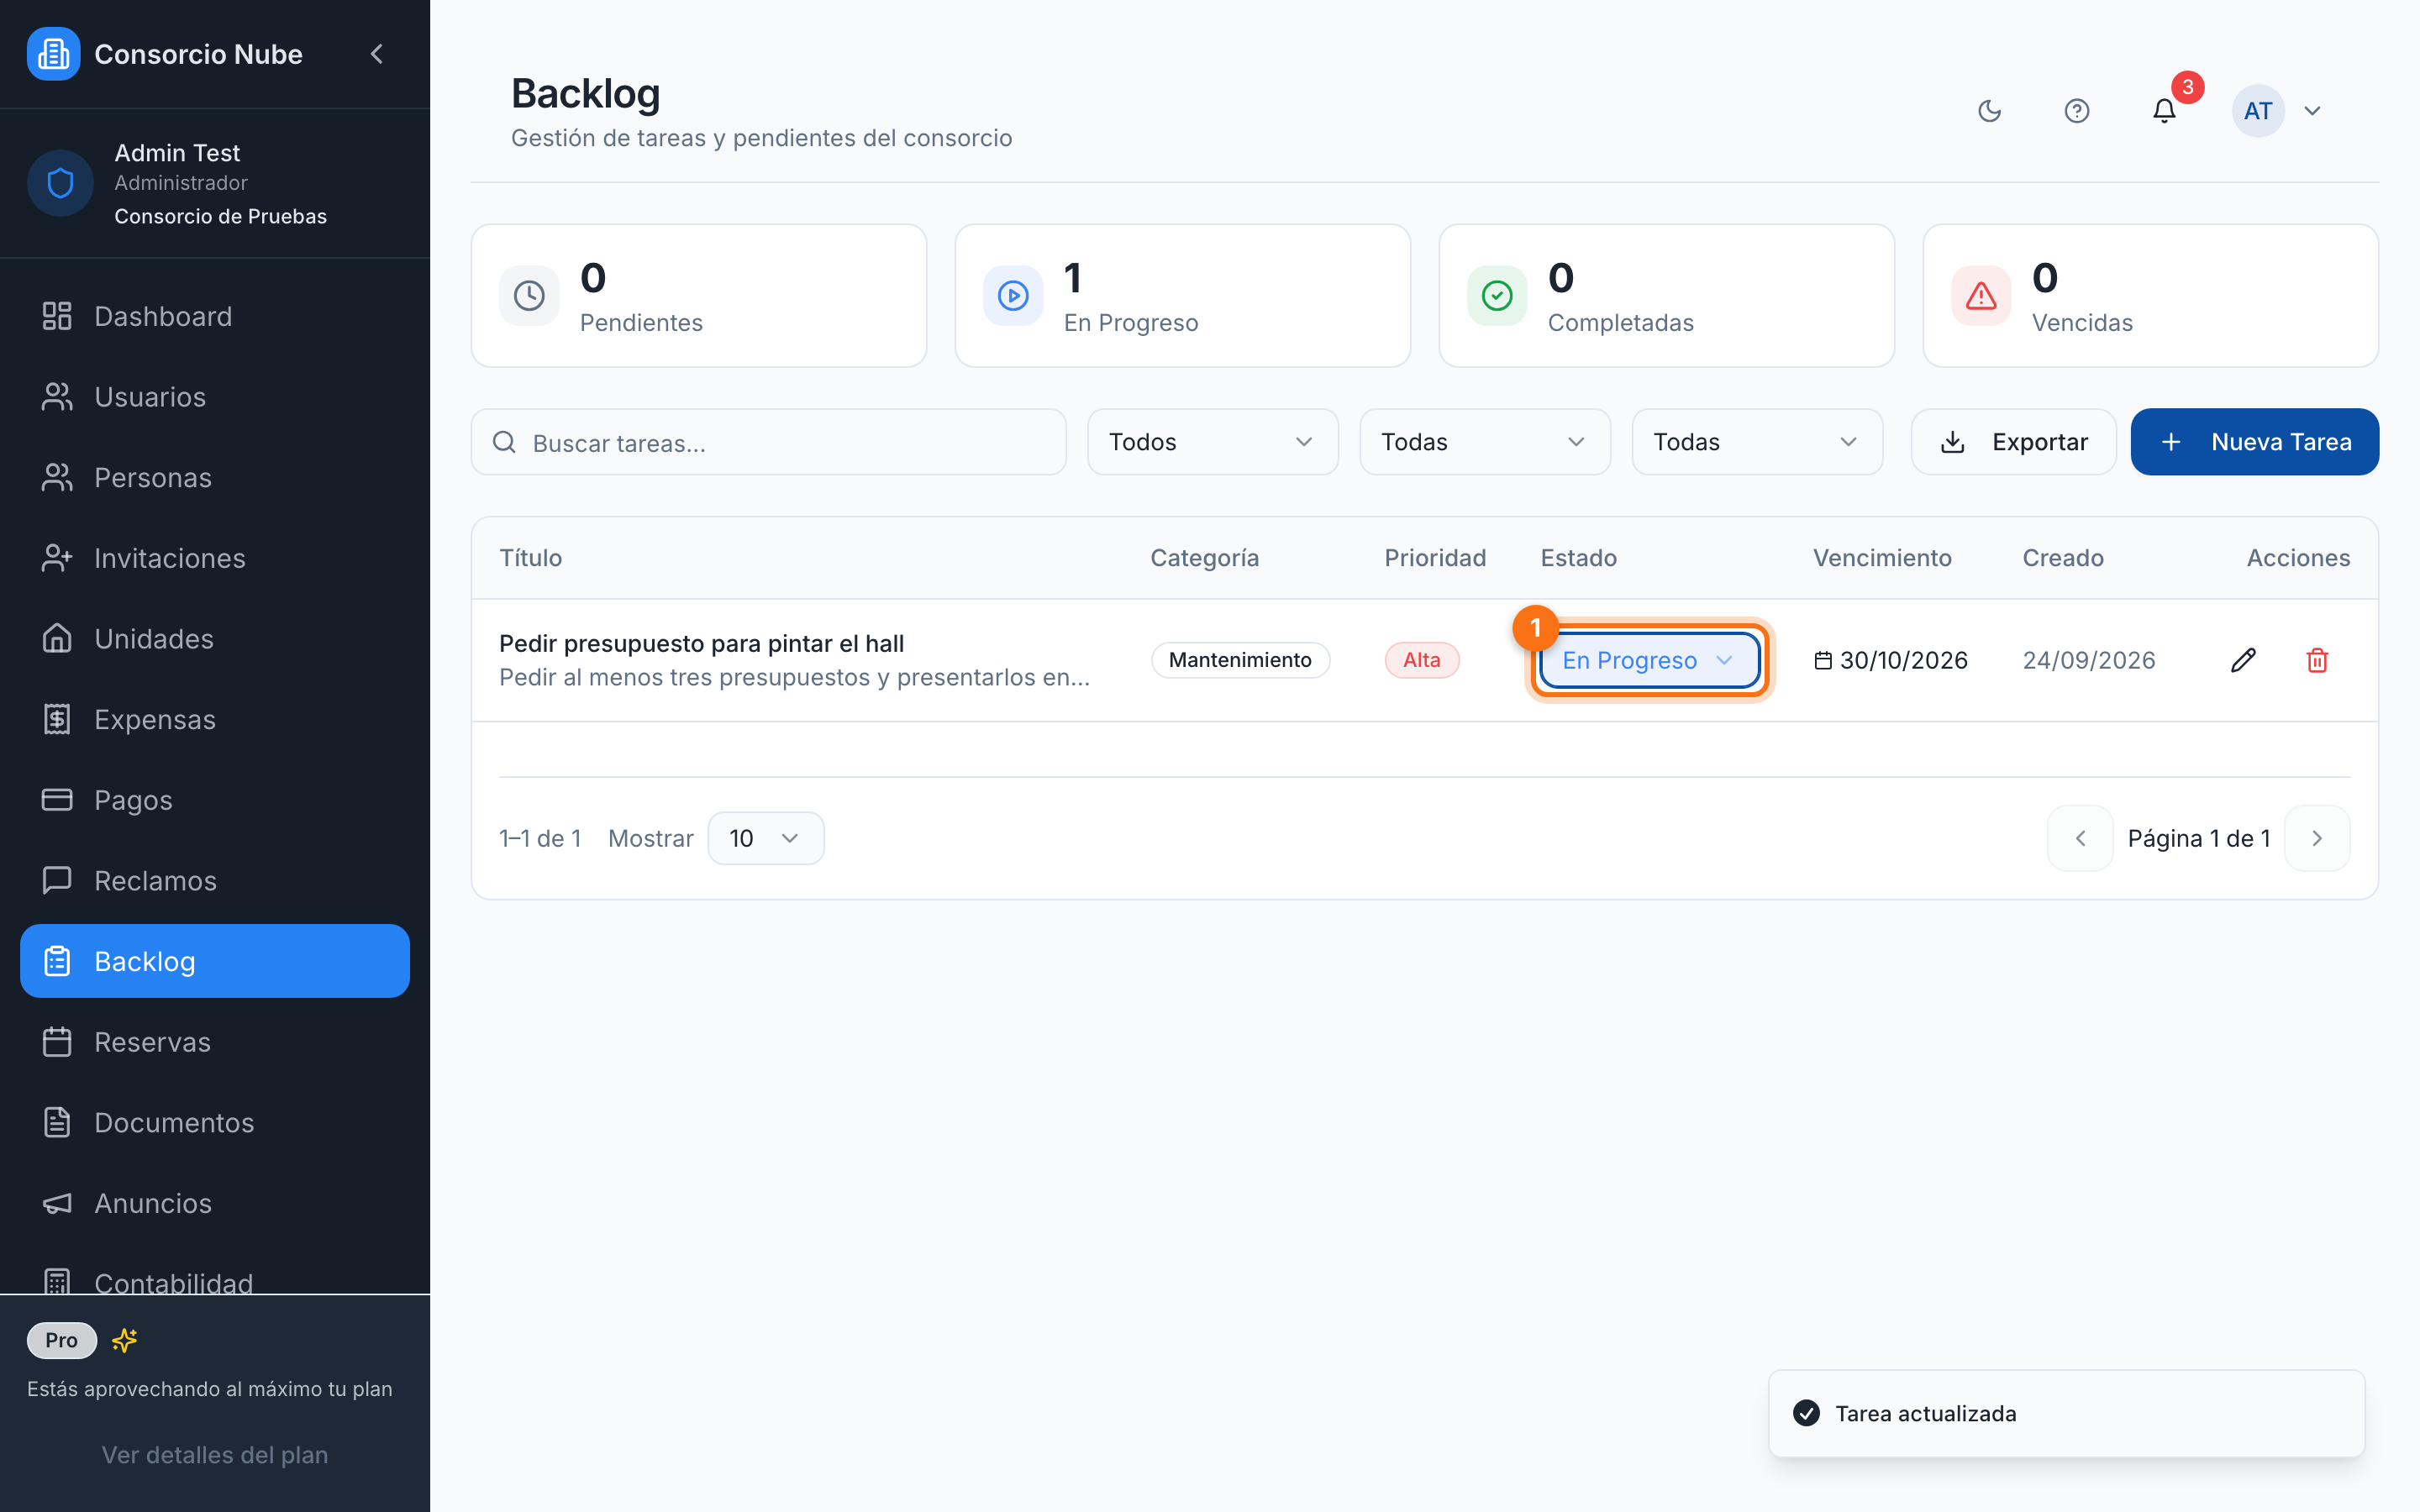Change the En Progreso status dropdown
The image size is (2420, 1512).
[1649, 660]
